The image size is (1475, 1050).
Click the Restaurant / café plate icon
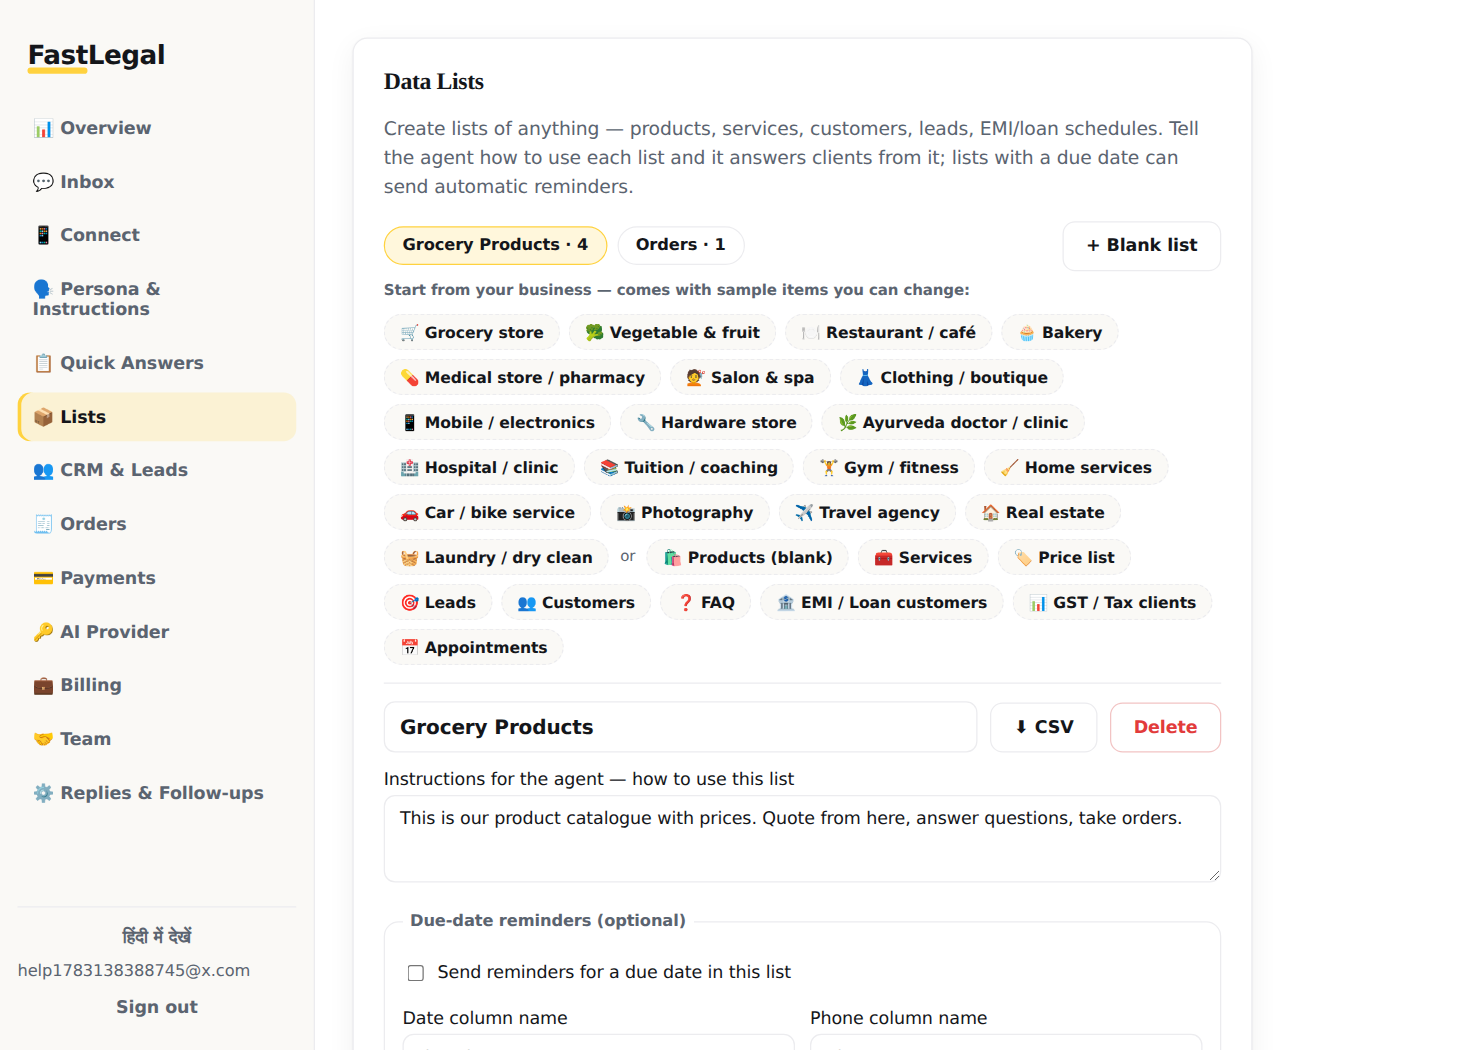coord(810,333)
